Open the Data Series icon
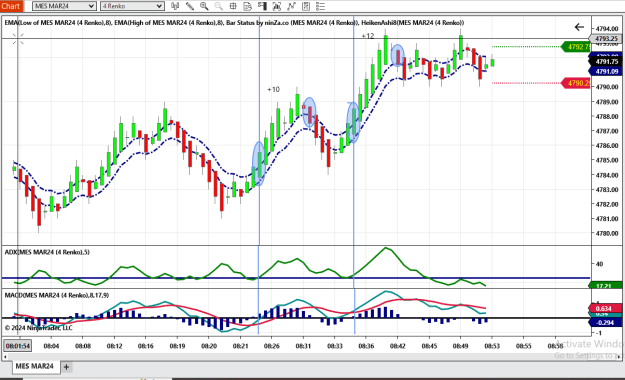The width and height of the screenshot is (625, 380). (277, 6)
